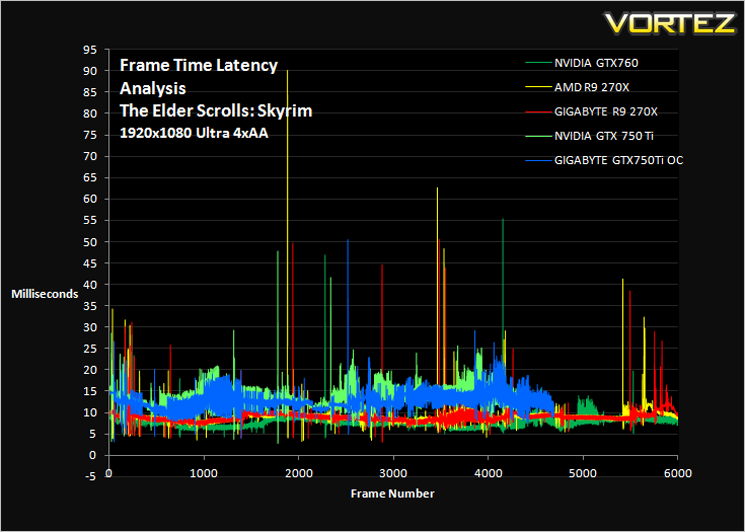Click the 75 value on the y-axis

[x=90, y=135]
